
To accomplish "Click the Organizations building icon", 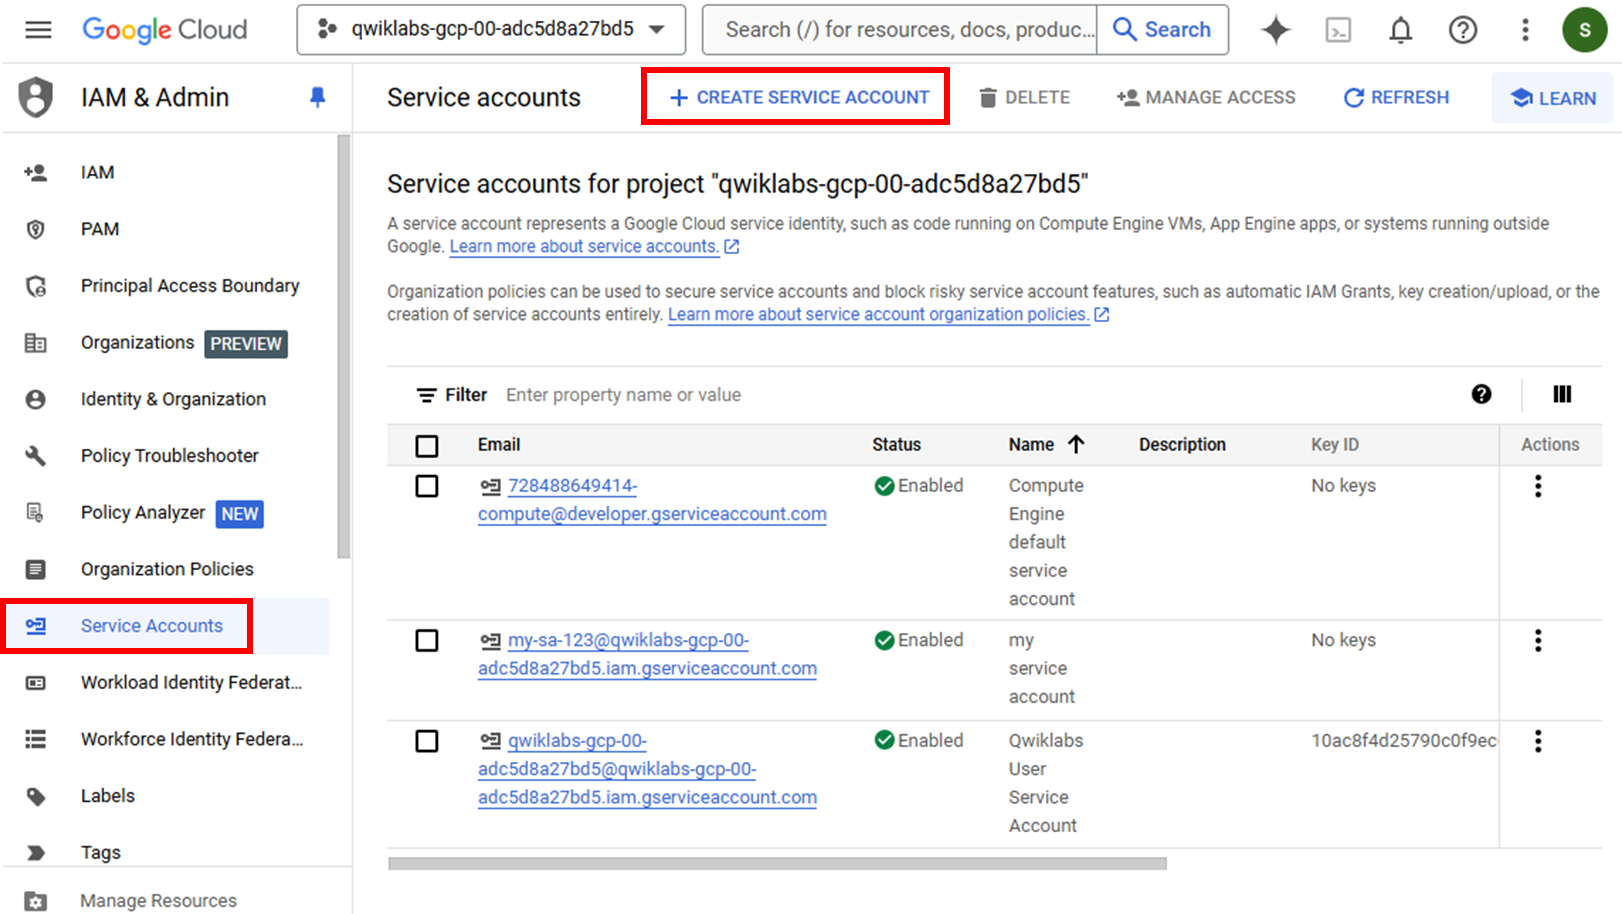I will coord(36,343).
